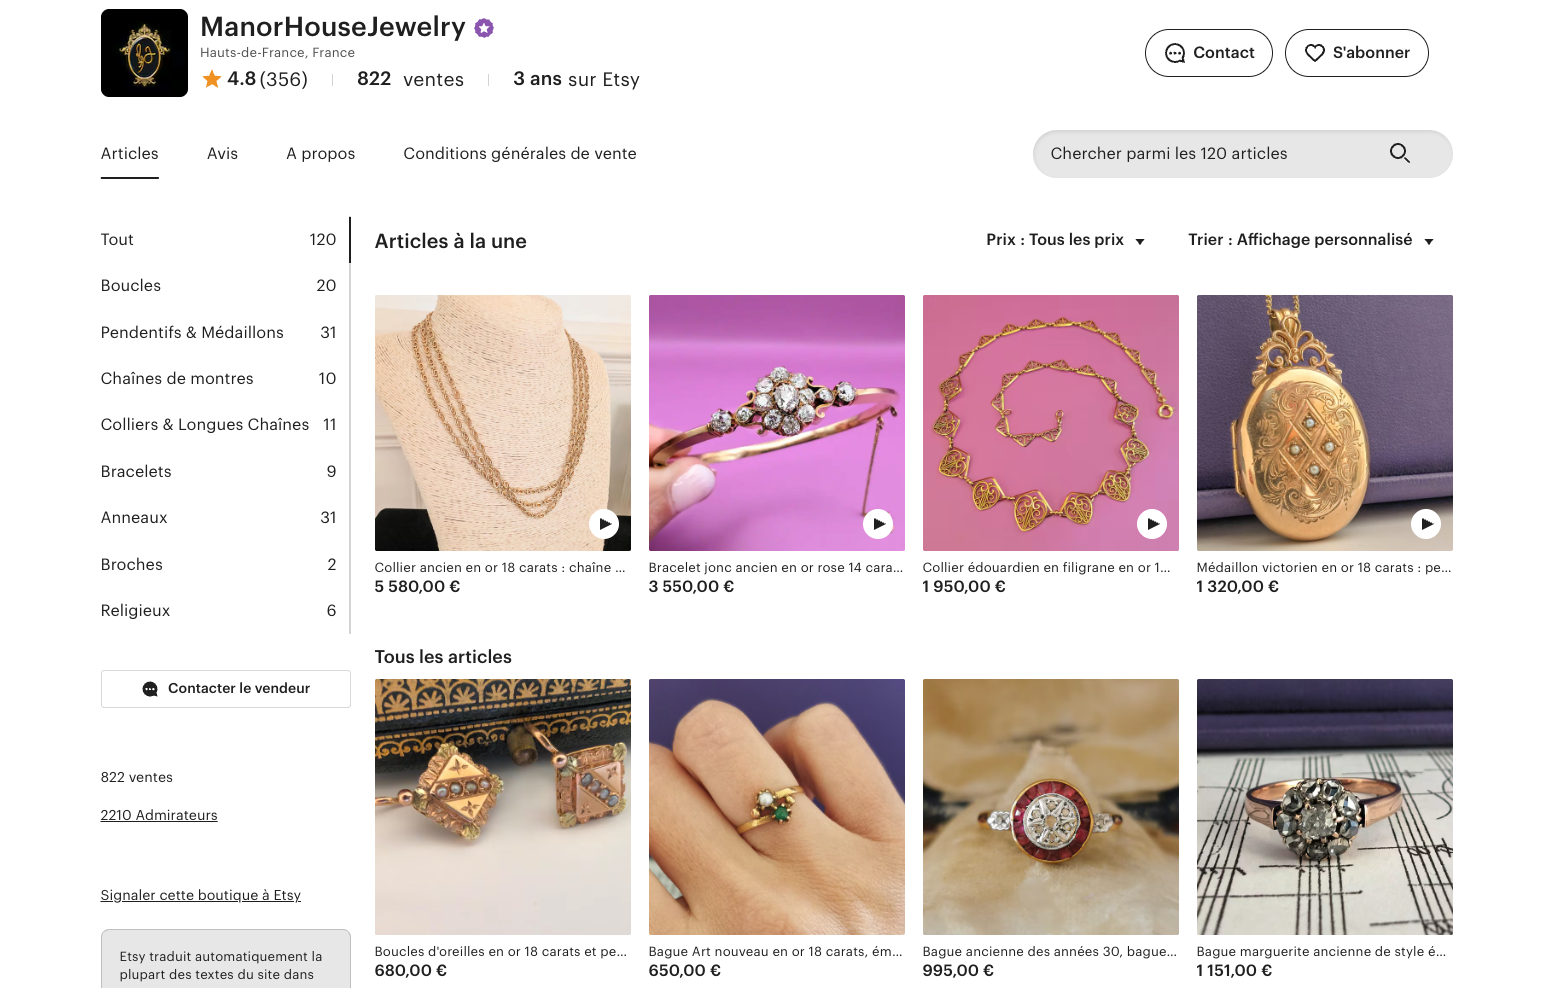
Task: Open Conditions générales de vente tab
Action: [520, 153]
